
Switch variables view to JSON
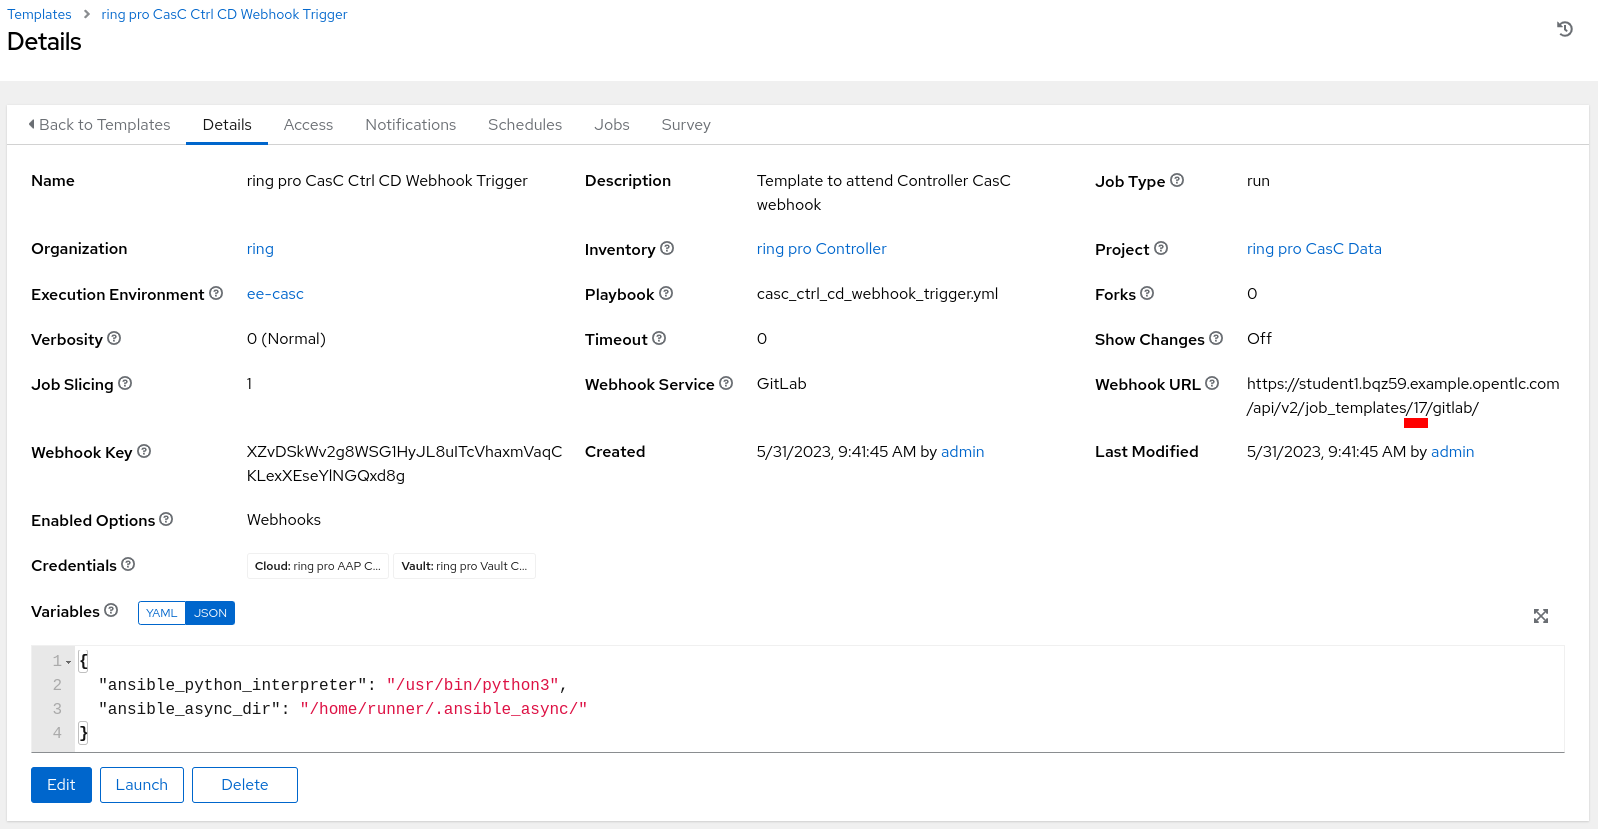click(x=210, y=613)
